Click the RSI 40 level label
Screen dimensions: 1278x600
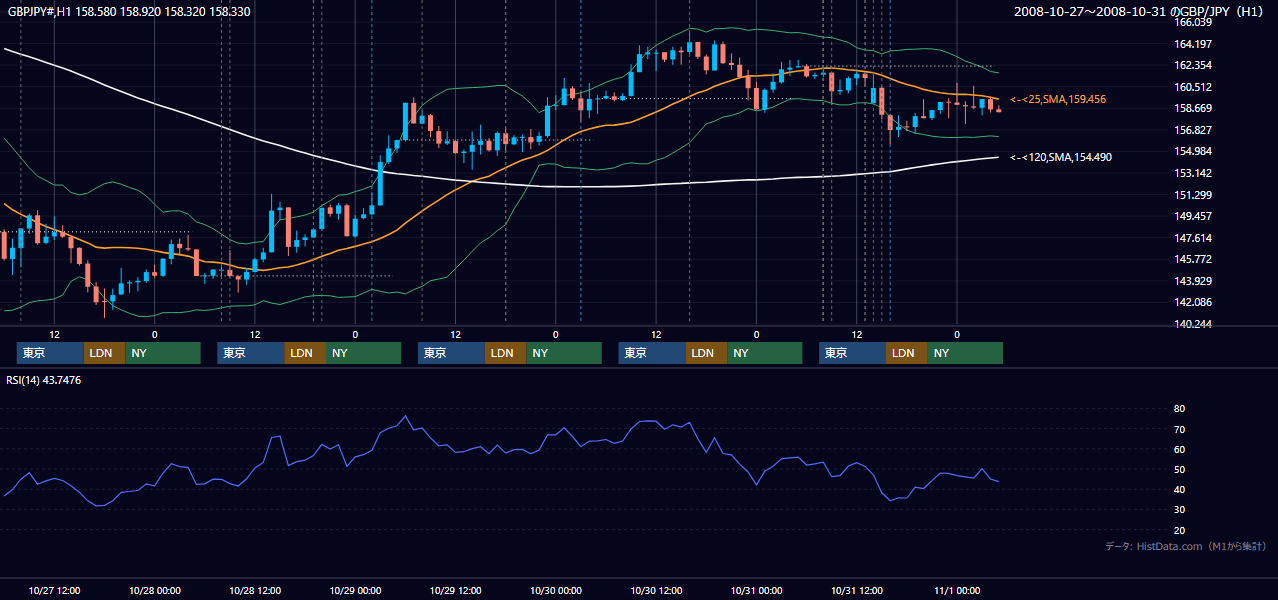1179,489
